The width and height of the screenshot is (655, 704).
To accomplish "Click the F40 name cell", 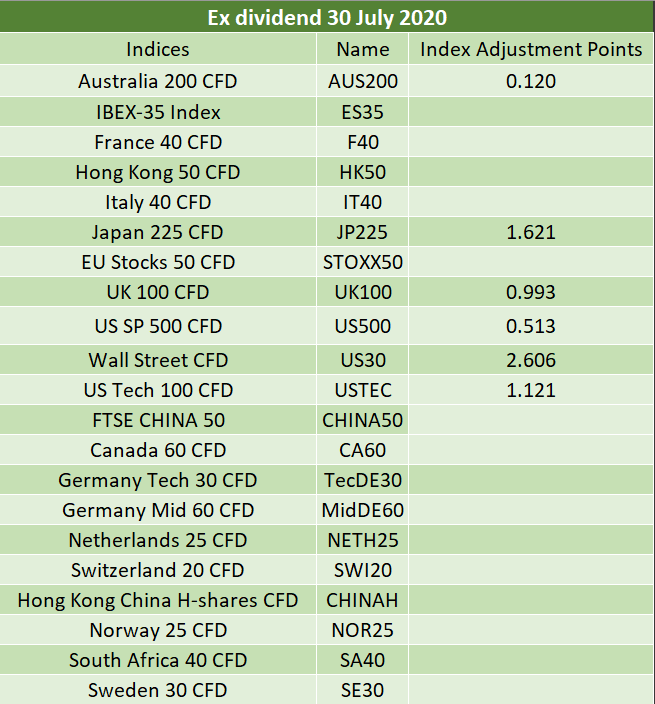I will tap(362, 142).
